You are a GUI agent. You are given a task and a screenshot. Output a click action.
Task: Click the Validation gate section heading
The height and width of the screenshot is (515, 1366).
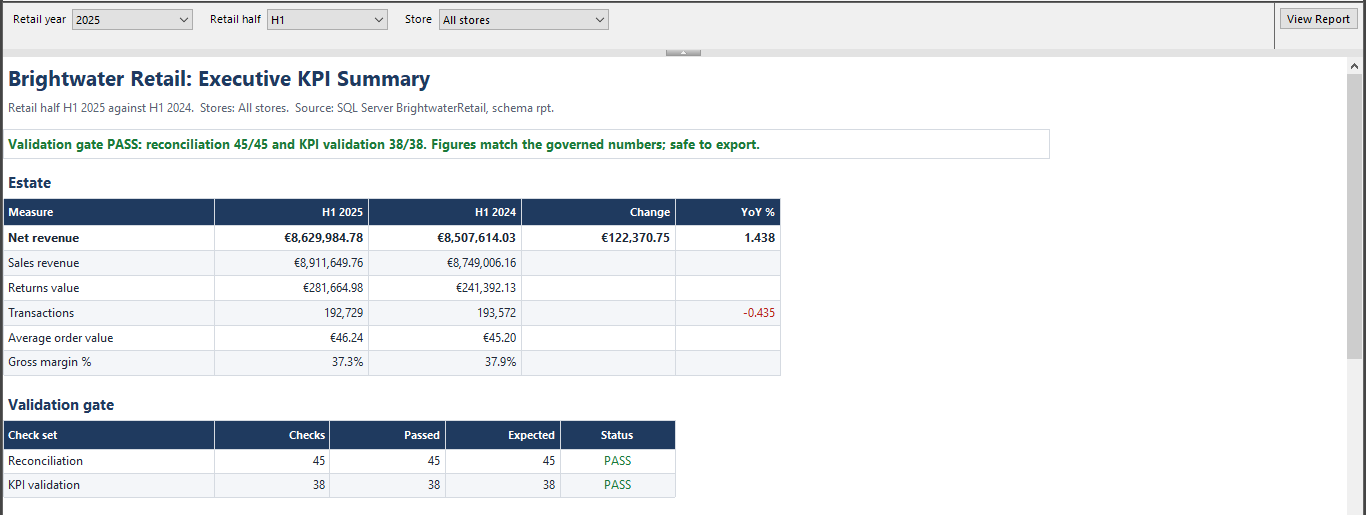point(61,405)
